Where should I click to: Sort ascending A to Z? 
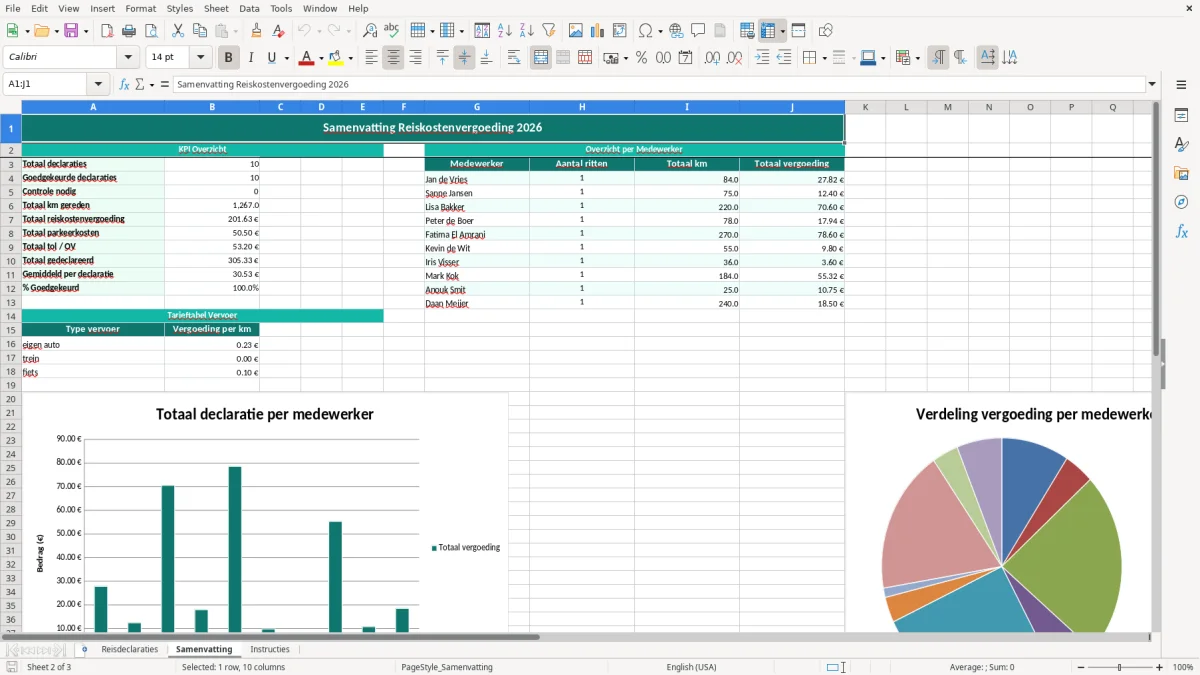504,31
